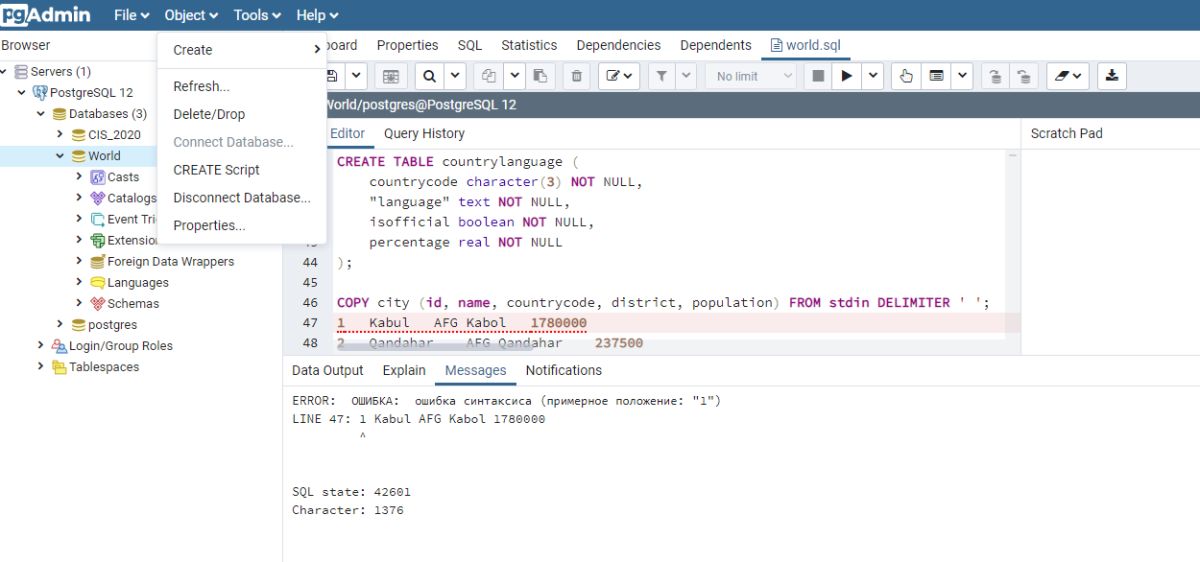Expand the Login/Group Roles node
Screen dimensions: 1200x562
41,345
